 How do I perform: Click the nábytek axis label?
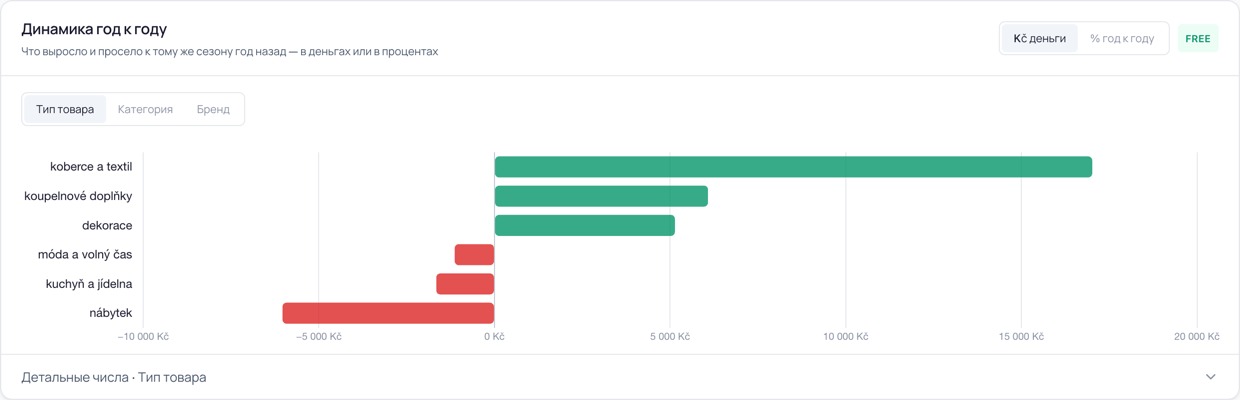110,313
